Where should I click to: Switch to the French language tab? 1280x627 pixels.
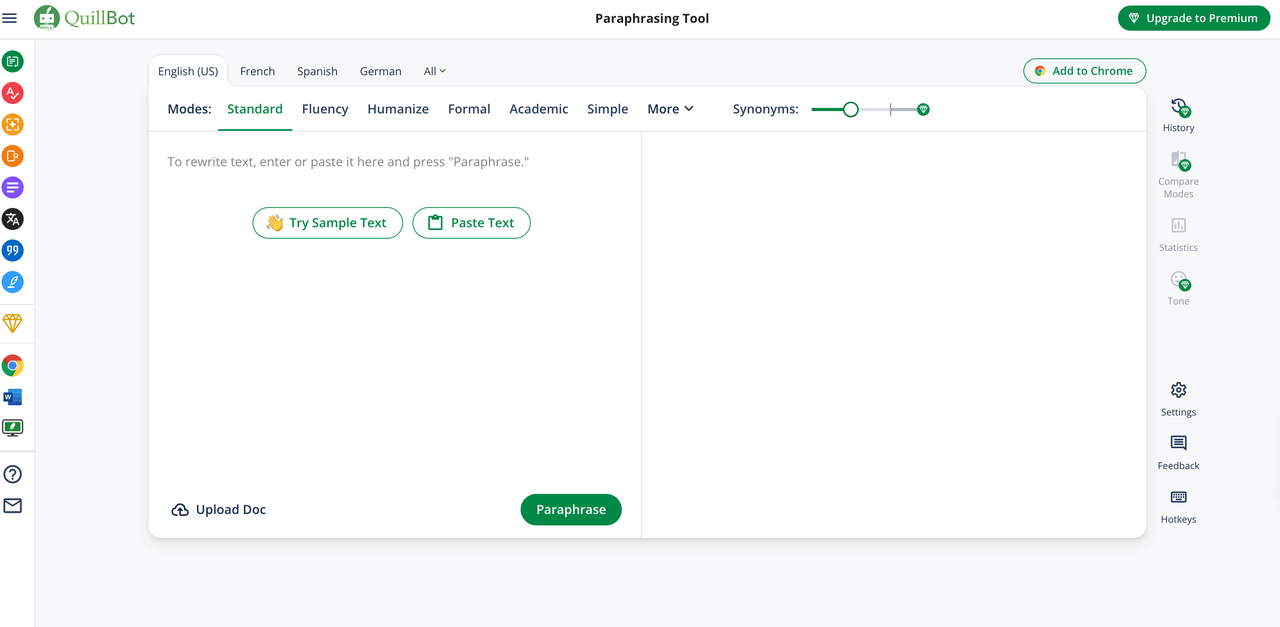pos(257,71)
